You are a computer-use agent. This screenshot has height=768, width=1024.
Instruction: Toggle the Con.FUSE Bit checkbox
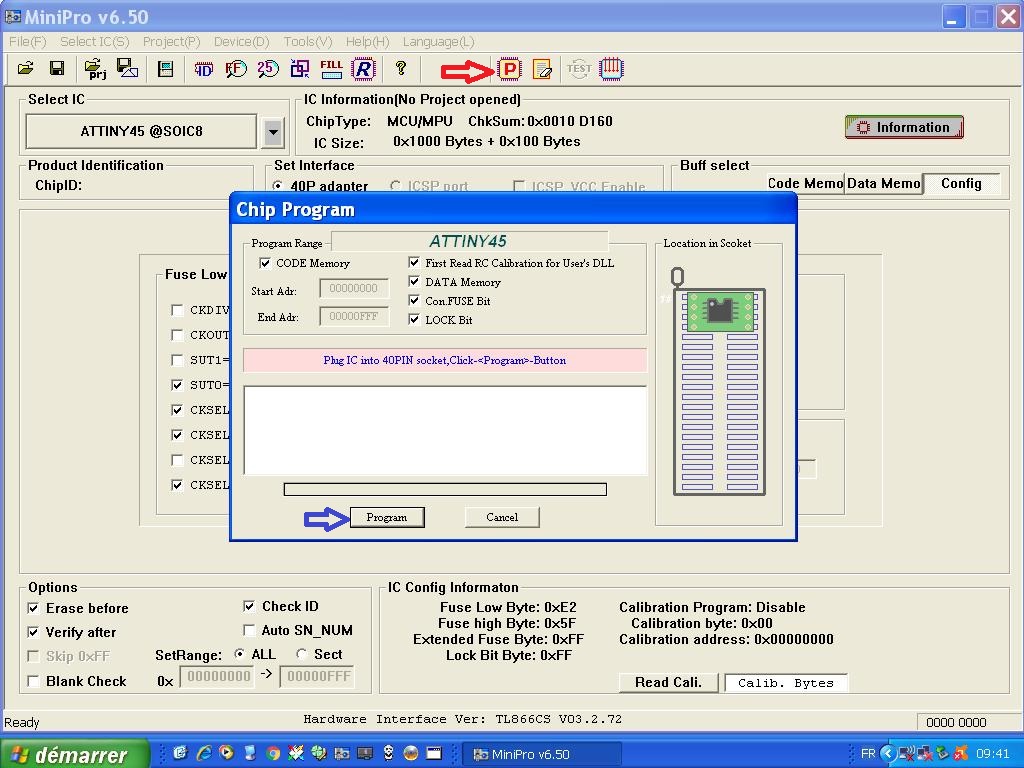click(414, 300)
